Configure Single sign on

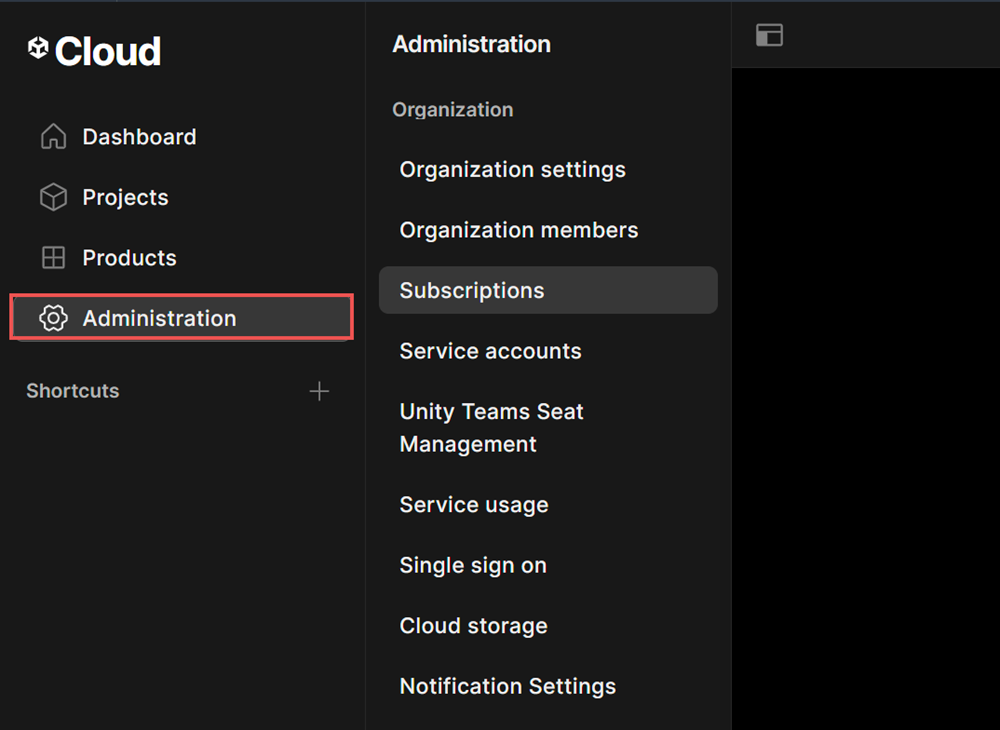pos(473,565)
